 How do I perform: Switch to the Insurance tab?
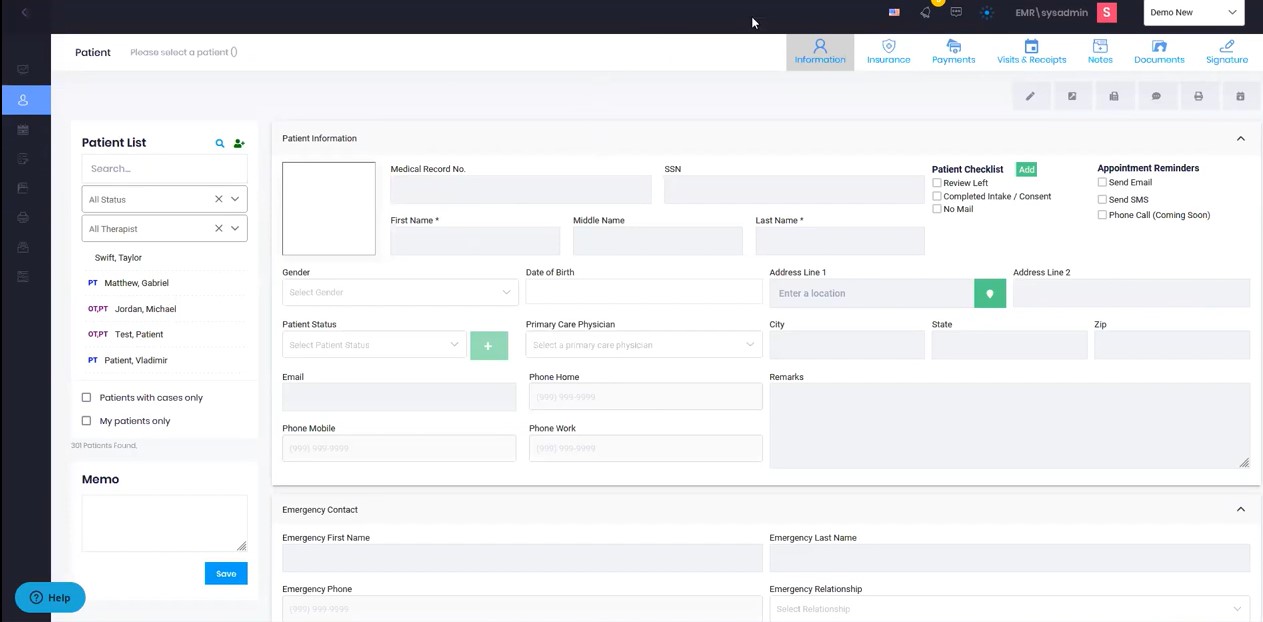coord(888,51)
